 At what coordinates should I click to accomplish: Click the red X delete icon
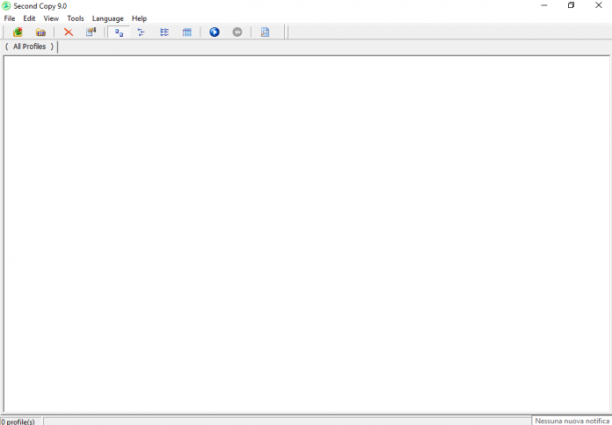pyautogui.click(x=68, y=32)
